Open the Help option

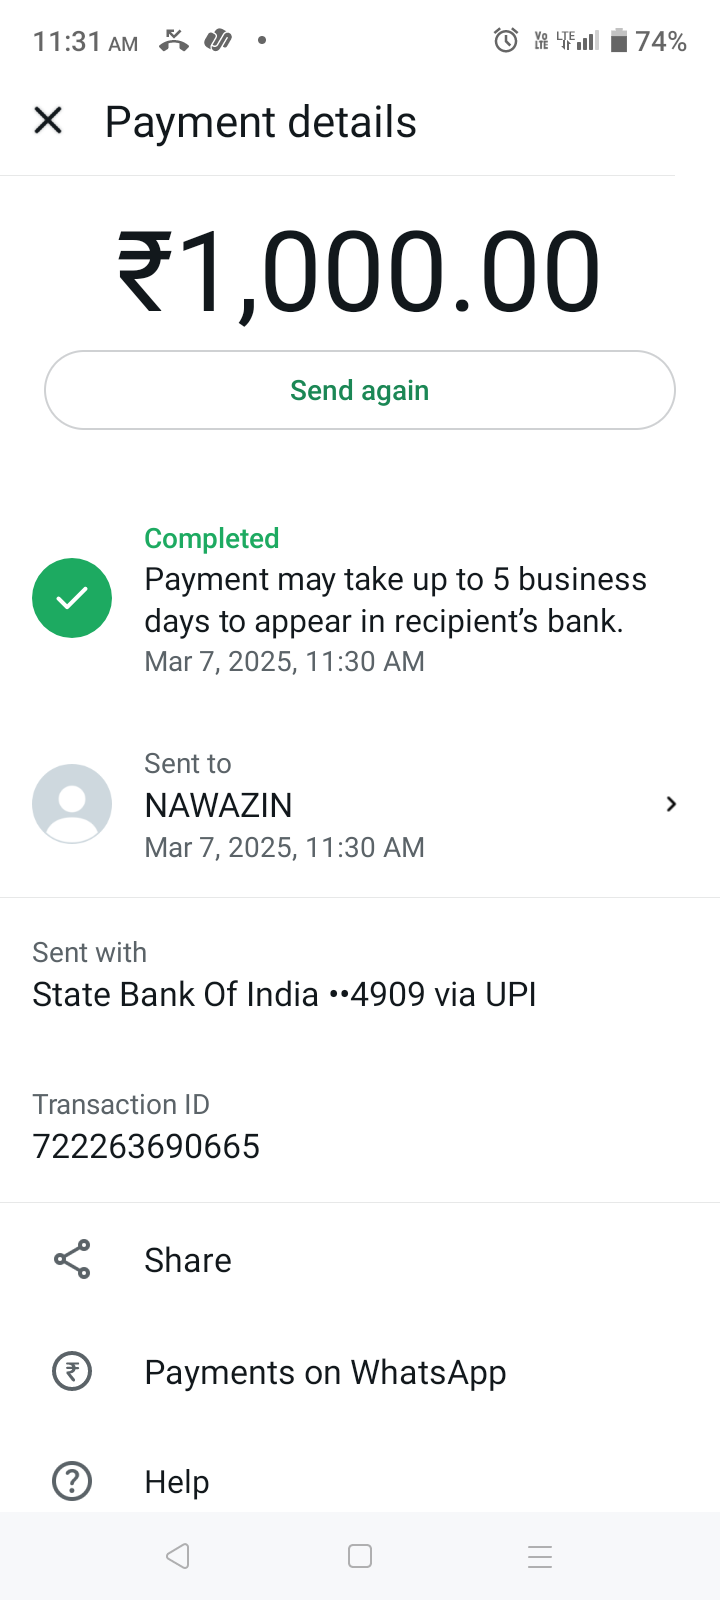(177, 1481)
